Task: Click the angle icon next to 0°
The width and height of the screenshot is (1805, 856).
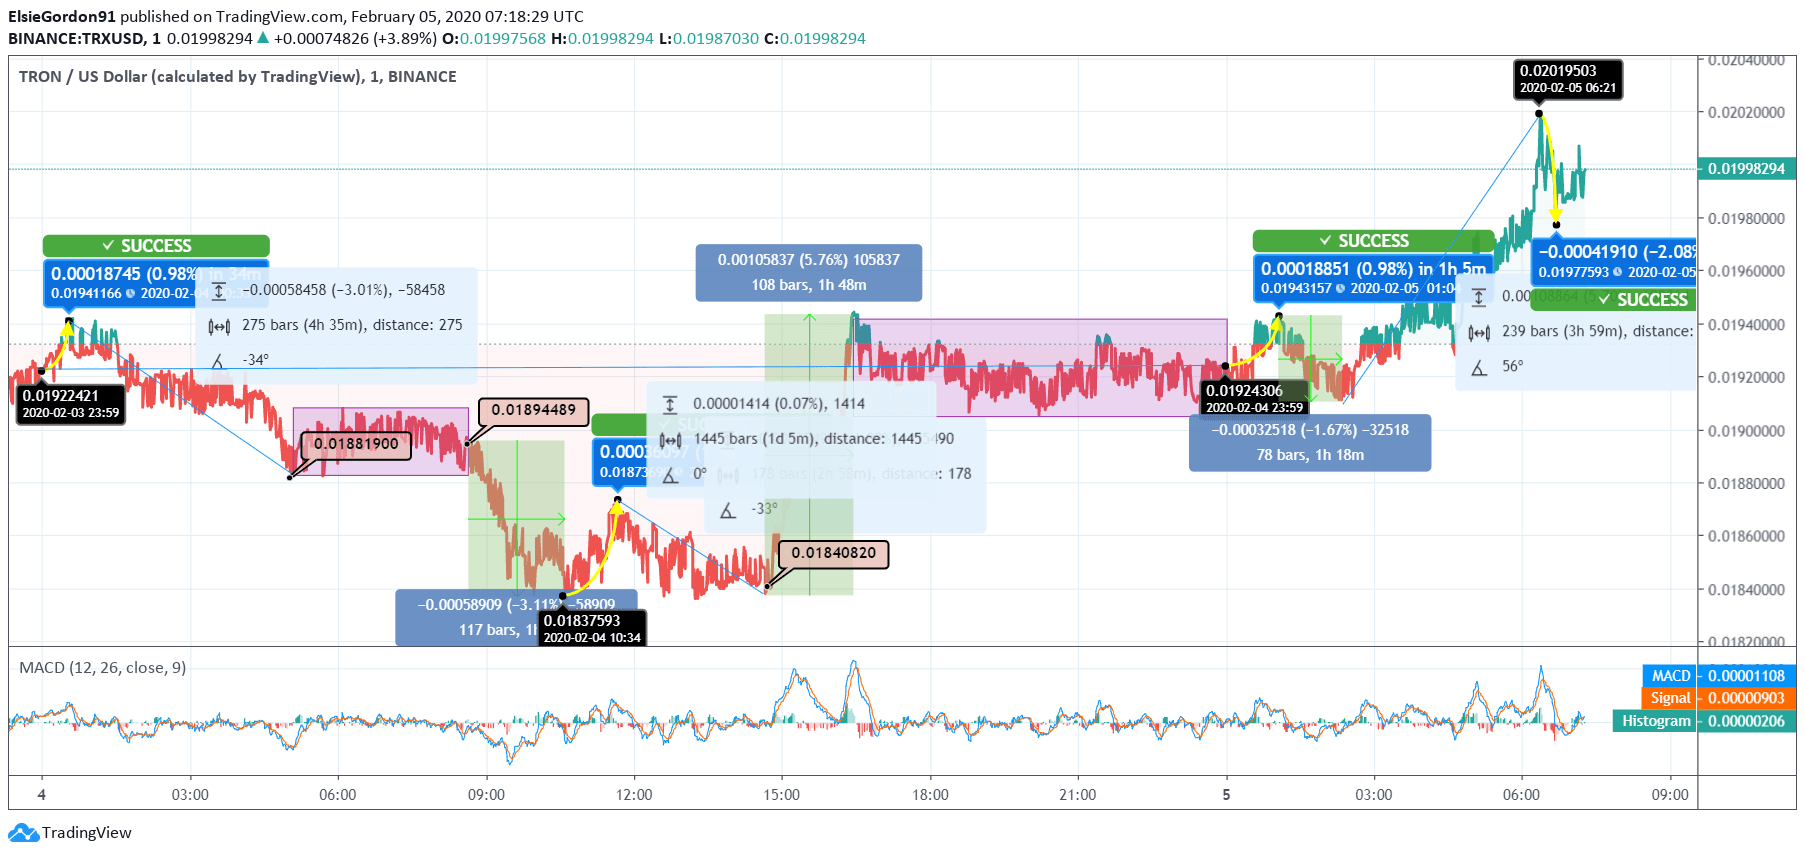Action: click(x=670, y=474)
